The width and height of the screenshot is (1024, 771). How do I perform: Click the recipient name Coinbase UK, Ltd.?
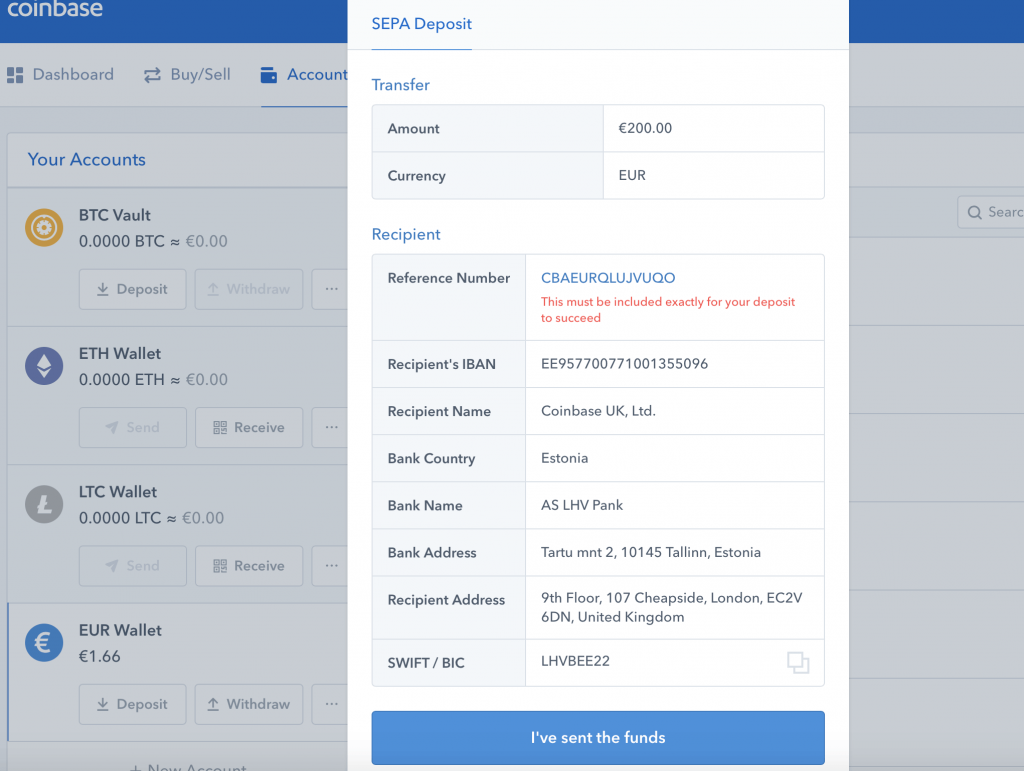point(598,411)
